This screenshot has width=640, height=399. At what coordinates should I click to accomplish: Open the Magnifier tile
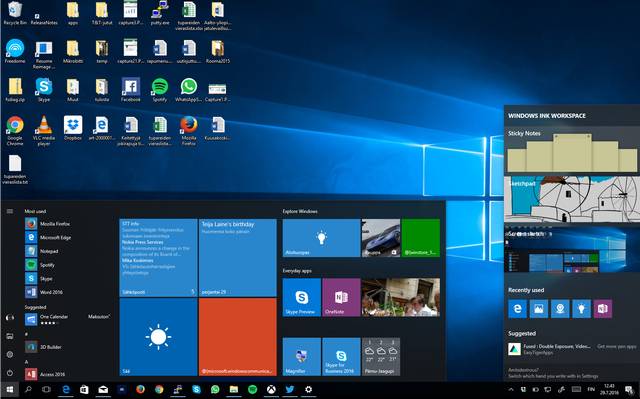pos(302,357)
